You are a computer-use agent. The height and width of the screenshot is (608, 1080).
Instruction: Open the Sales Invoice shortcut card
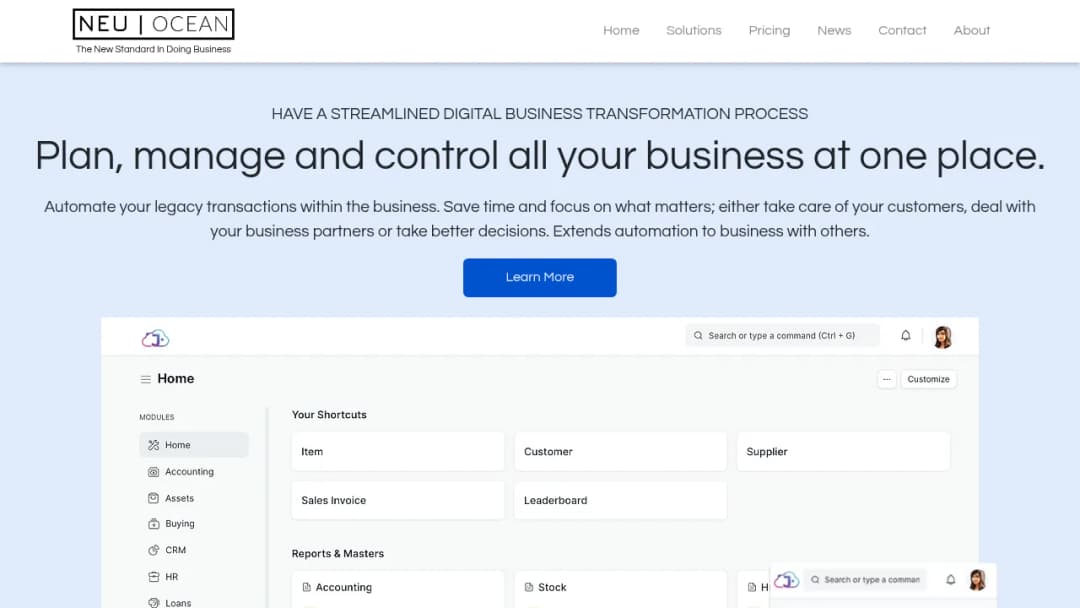click(397, 500)
